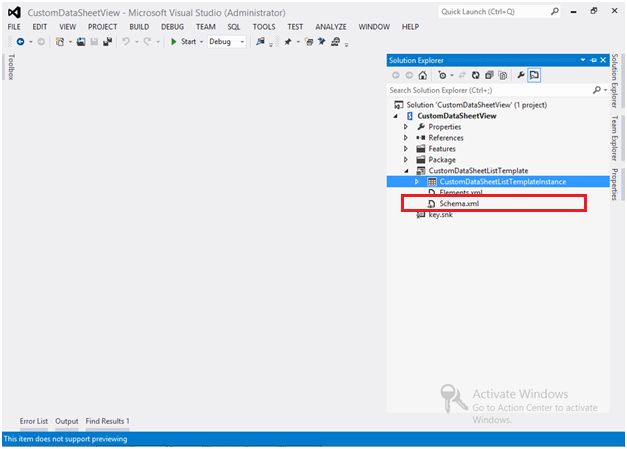Switch to the Output tab

coord(67,421)
